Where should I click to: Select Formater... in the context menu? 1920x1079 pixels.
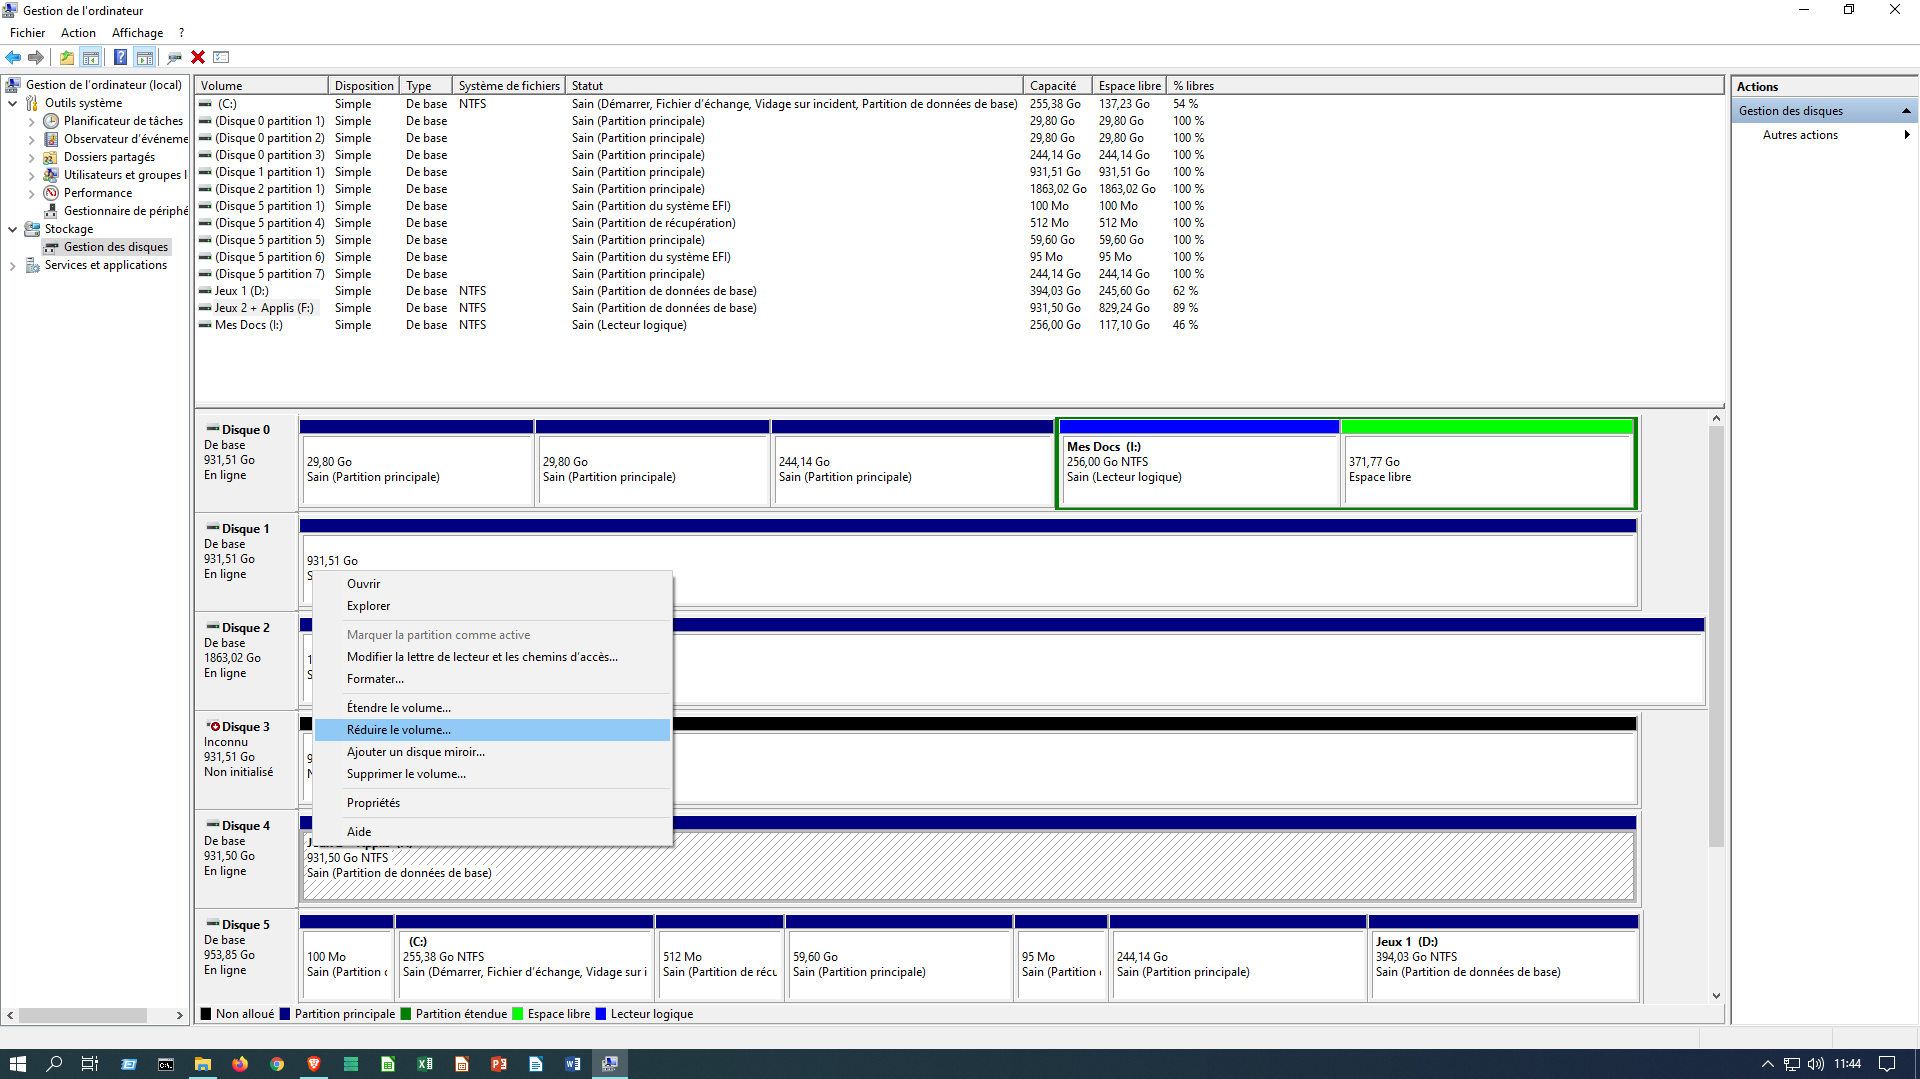[x=375, y=679]
